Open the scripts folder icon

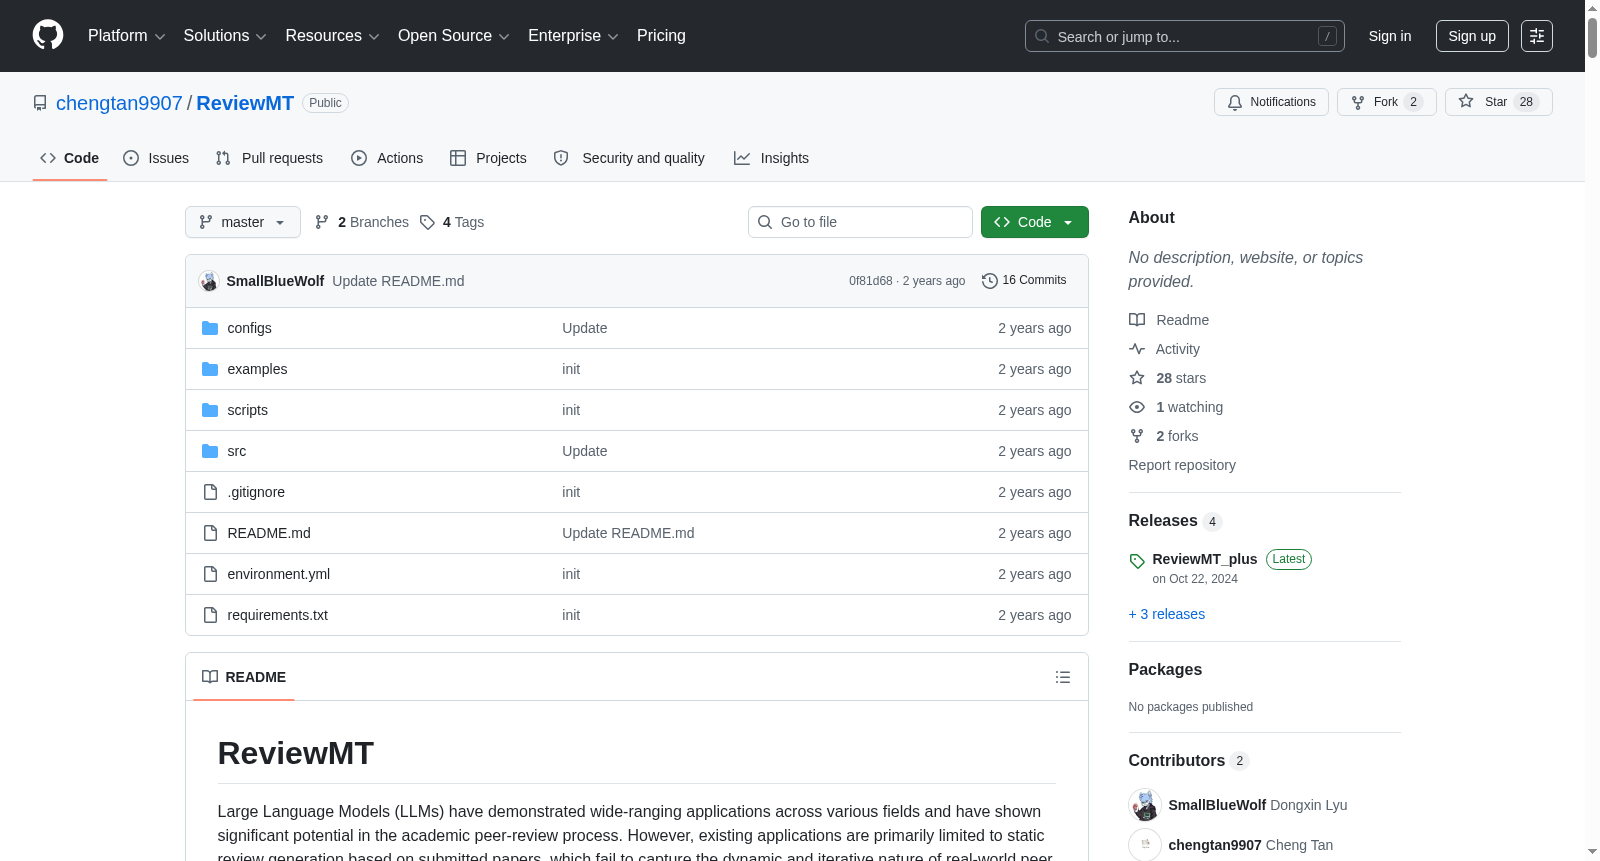[210, 410]
